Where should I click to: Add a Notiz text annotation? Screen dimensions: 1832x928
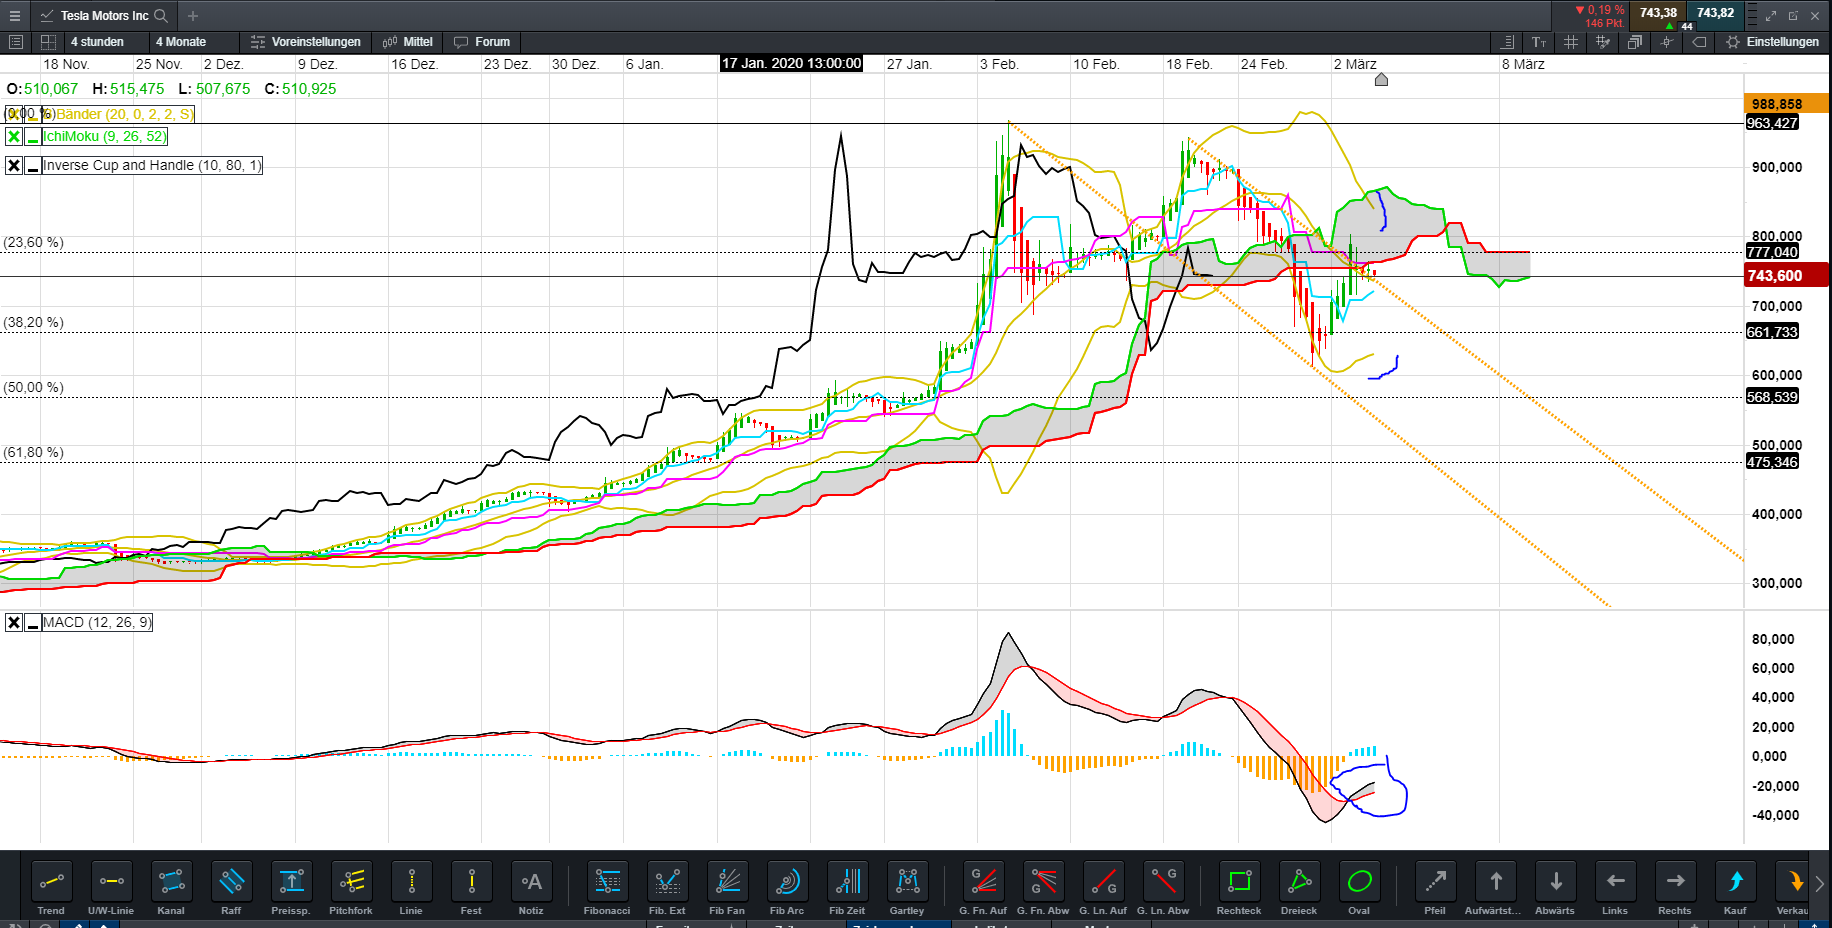[x=531, y=888]
